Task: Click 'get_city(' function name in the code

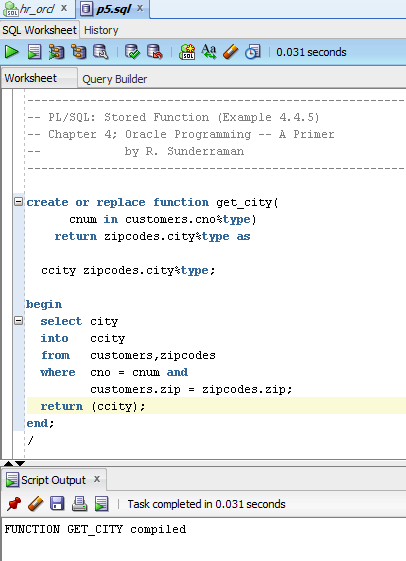Action: point(247,203)
